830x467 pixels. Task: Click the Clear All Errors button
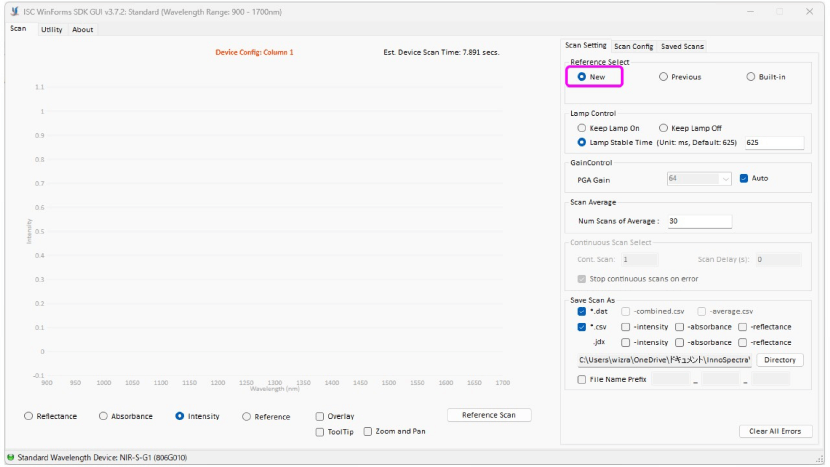tap(774, 431)
